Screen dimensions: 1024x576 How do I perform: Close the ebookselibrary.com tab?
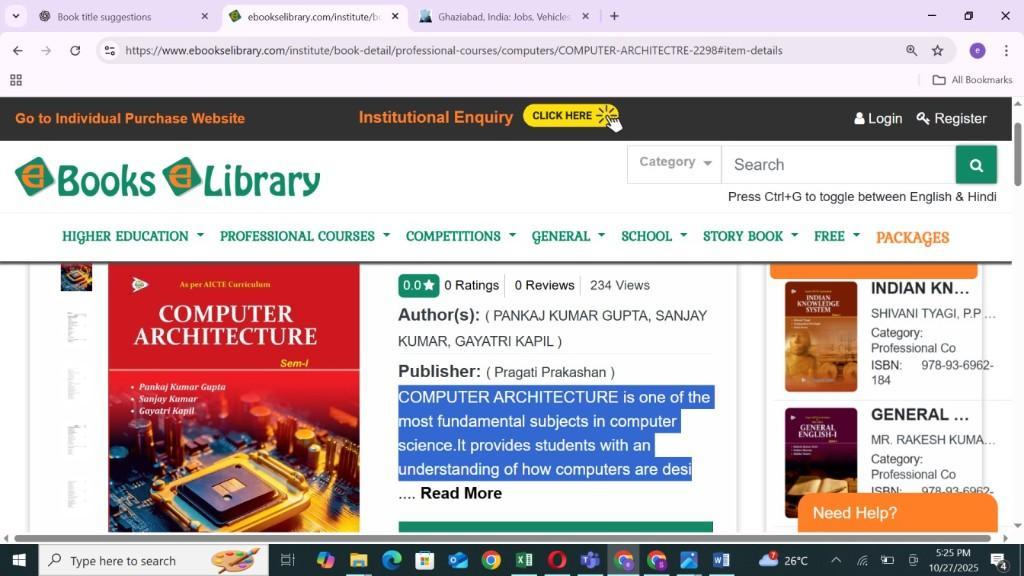click(395, 16)
